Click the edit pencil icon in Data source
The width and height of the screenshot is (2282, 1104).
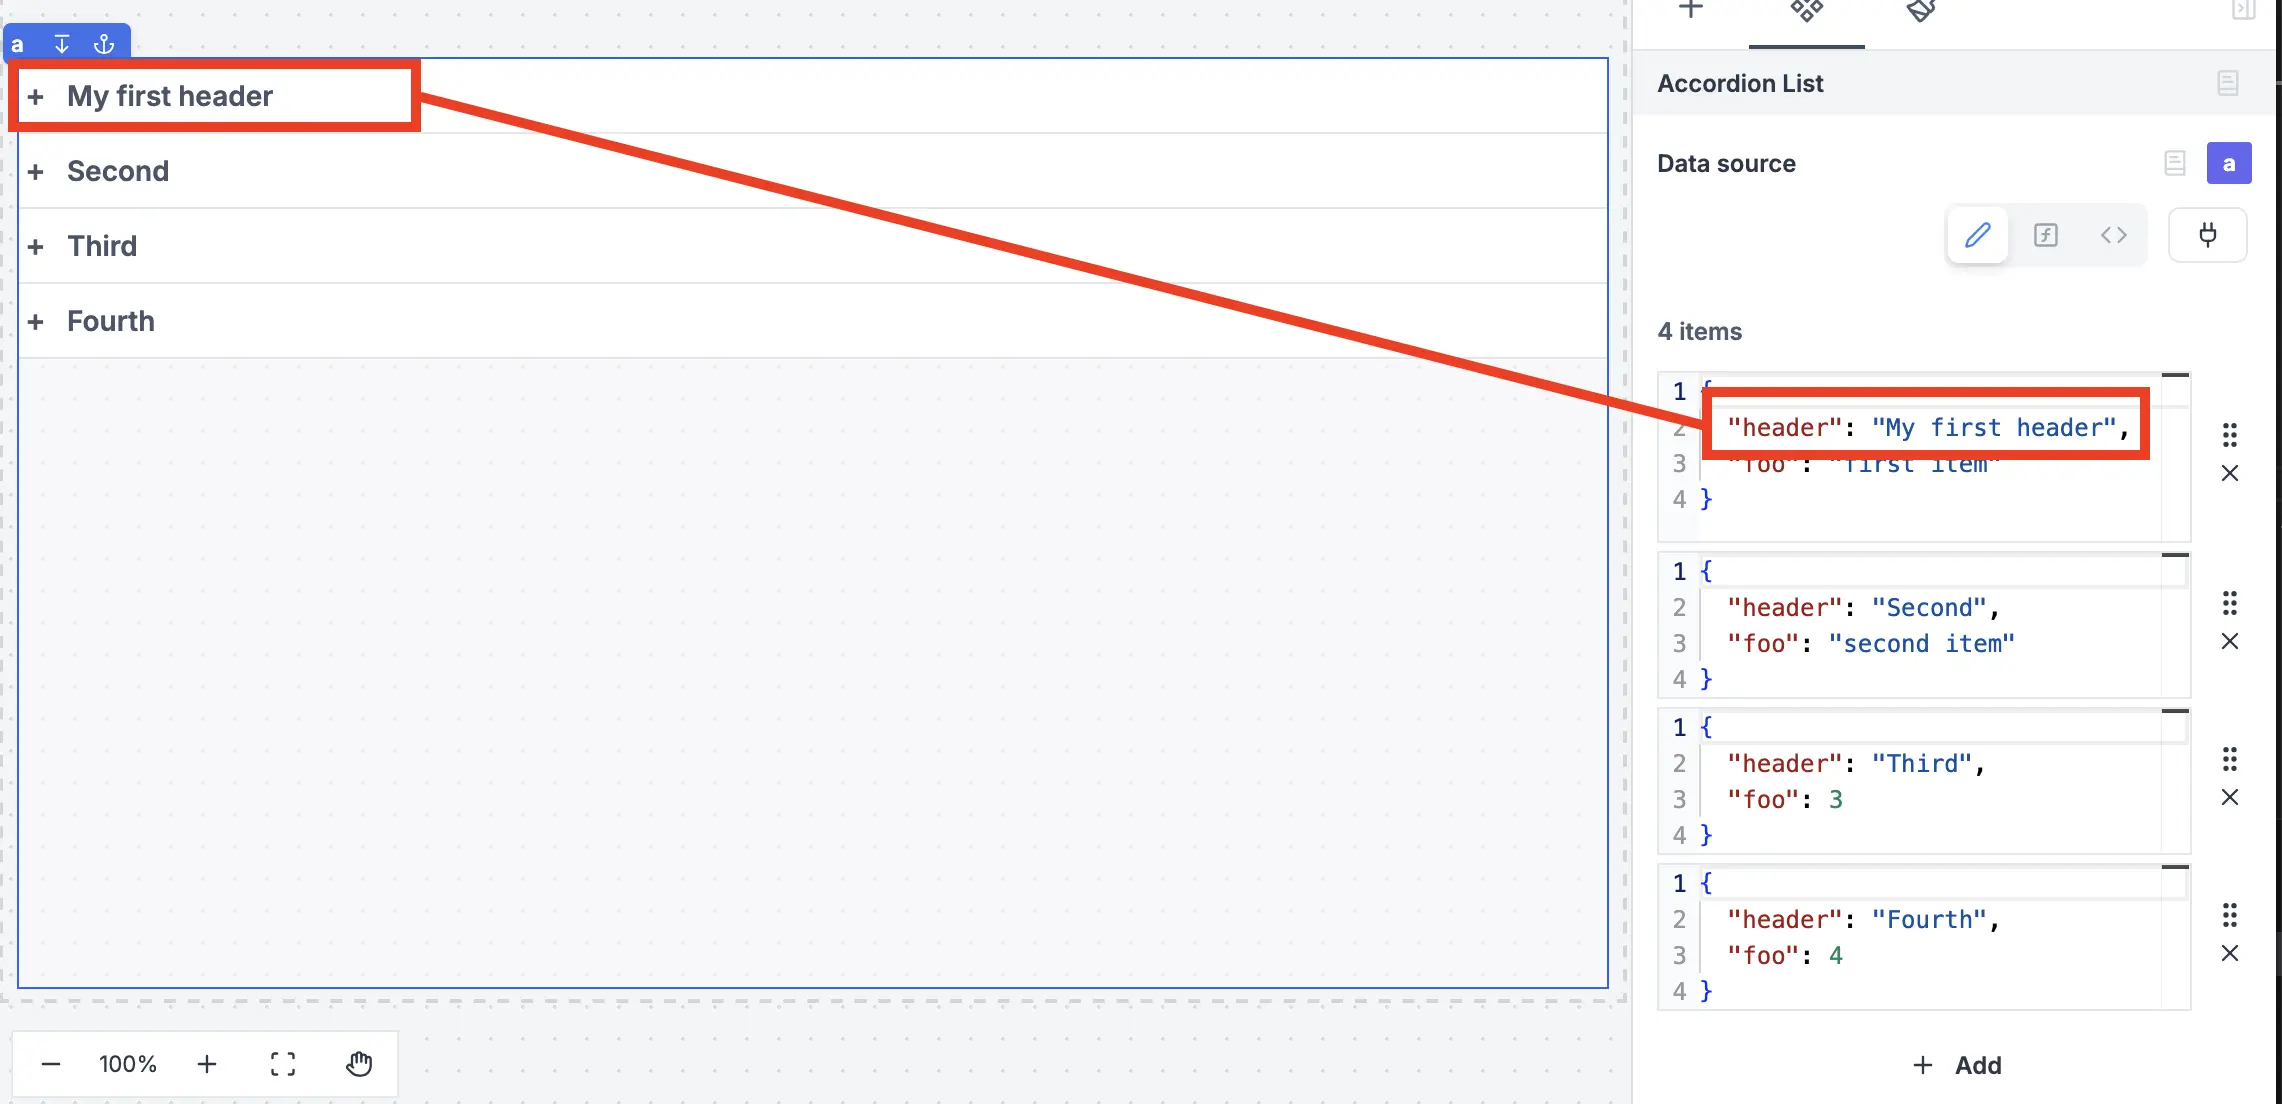point(1976,236)
